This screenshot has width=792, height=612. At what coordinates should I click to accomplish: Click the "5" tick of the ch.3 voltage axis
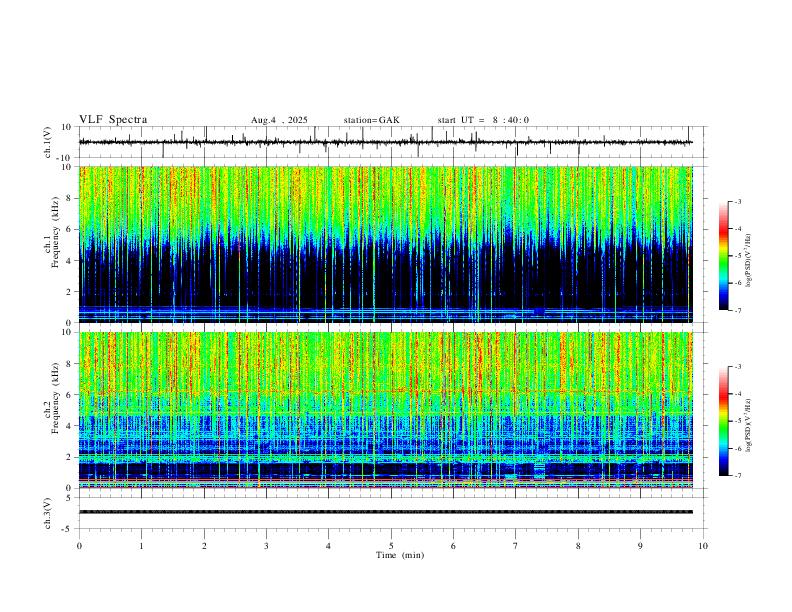(70, 498)
